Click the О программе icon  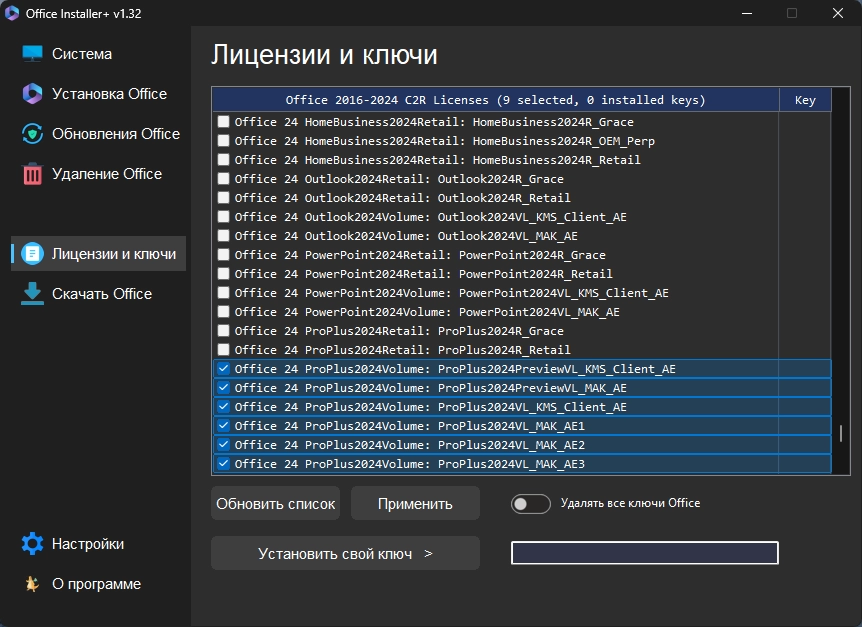33,584
